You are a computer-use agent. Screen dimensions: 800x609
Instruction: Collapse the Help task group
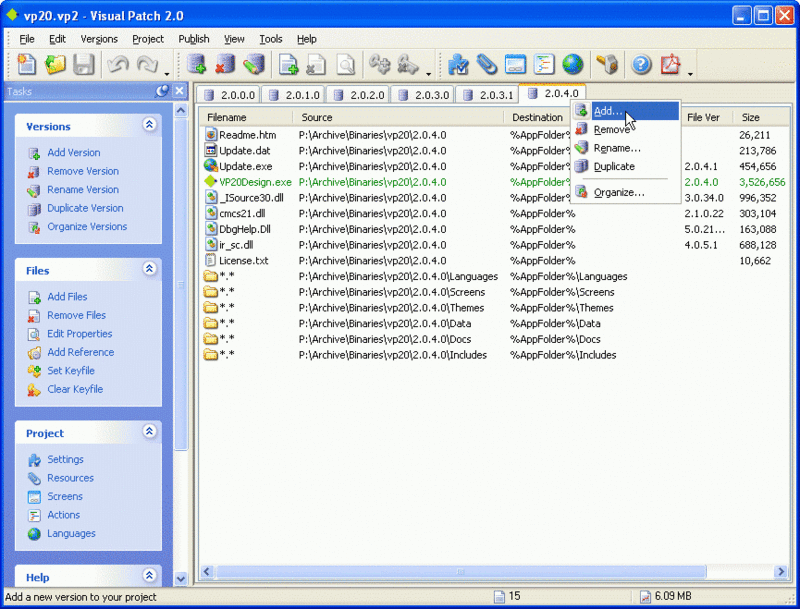tap(149, 576)
